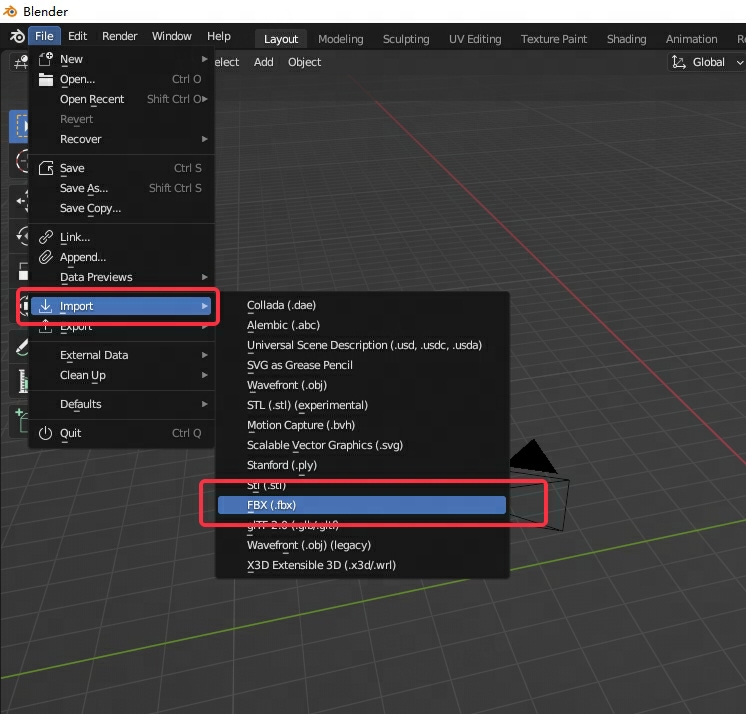Click the chain icon beside Link...
This screenshot has width=746, height=714.
click(x=45, y=237)
